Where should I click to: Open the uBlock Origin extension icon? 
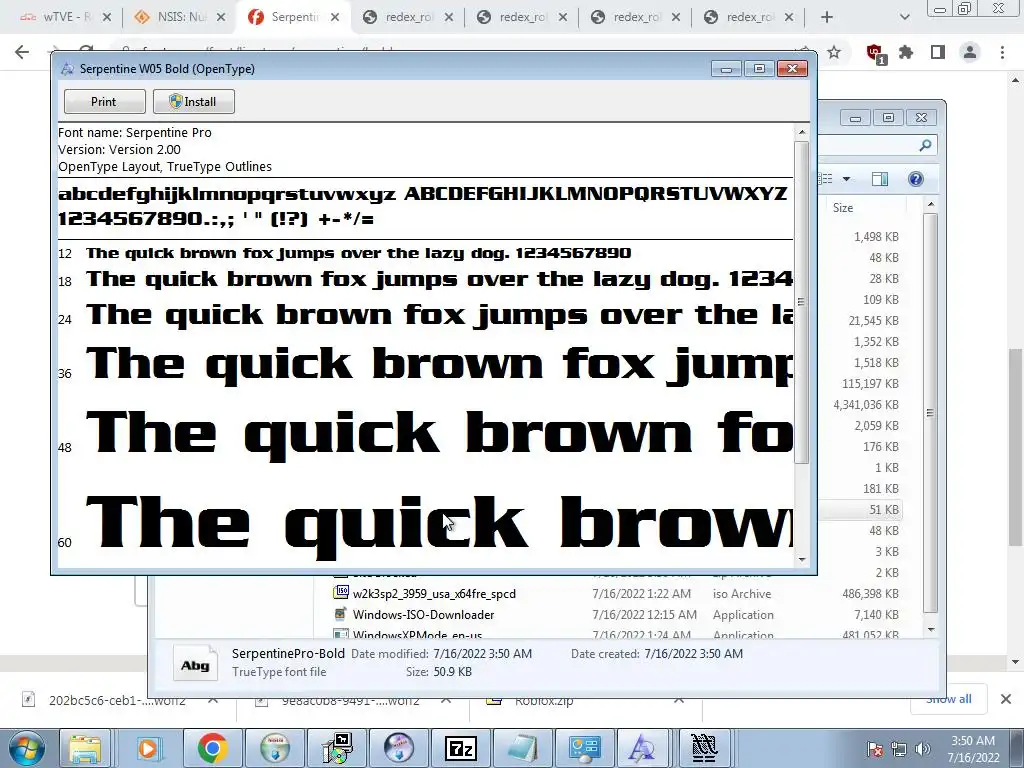tap(874, 53)
